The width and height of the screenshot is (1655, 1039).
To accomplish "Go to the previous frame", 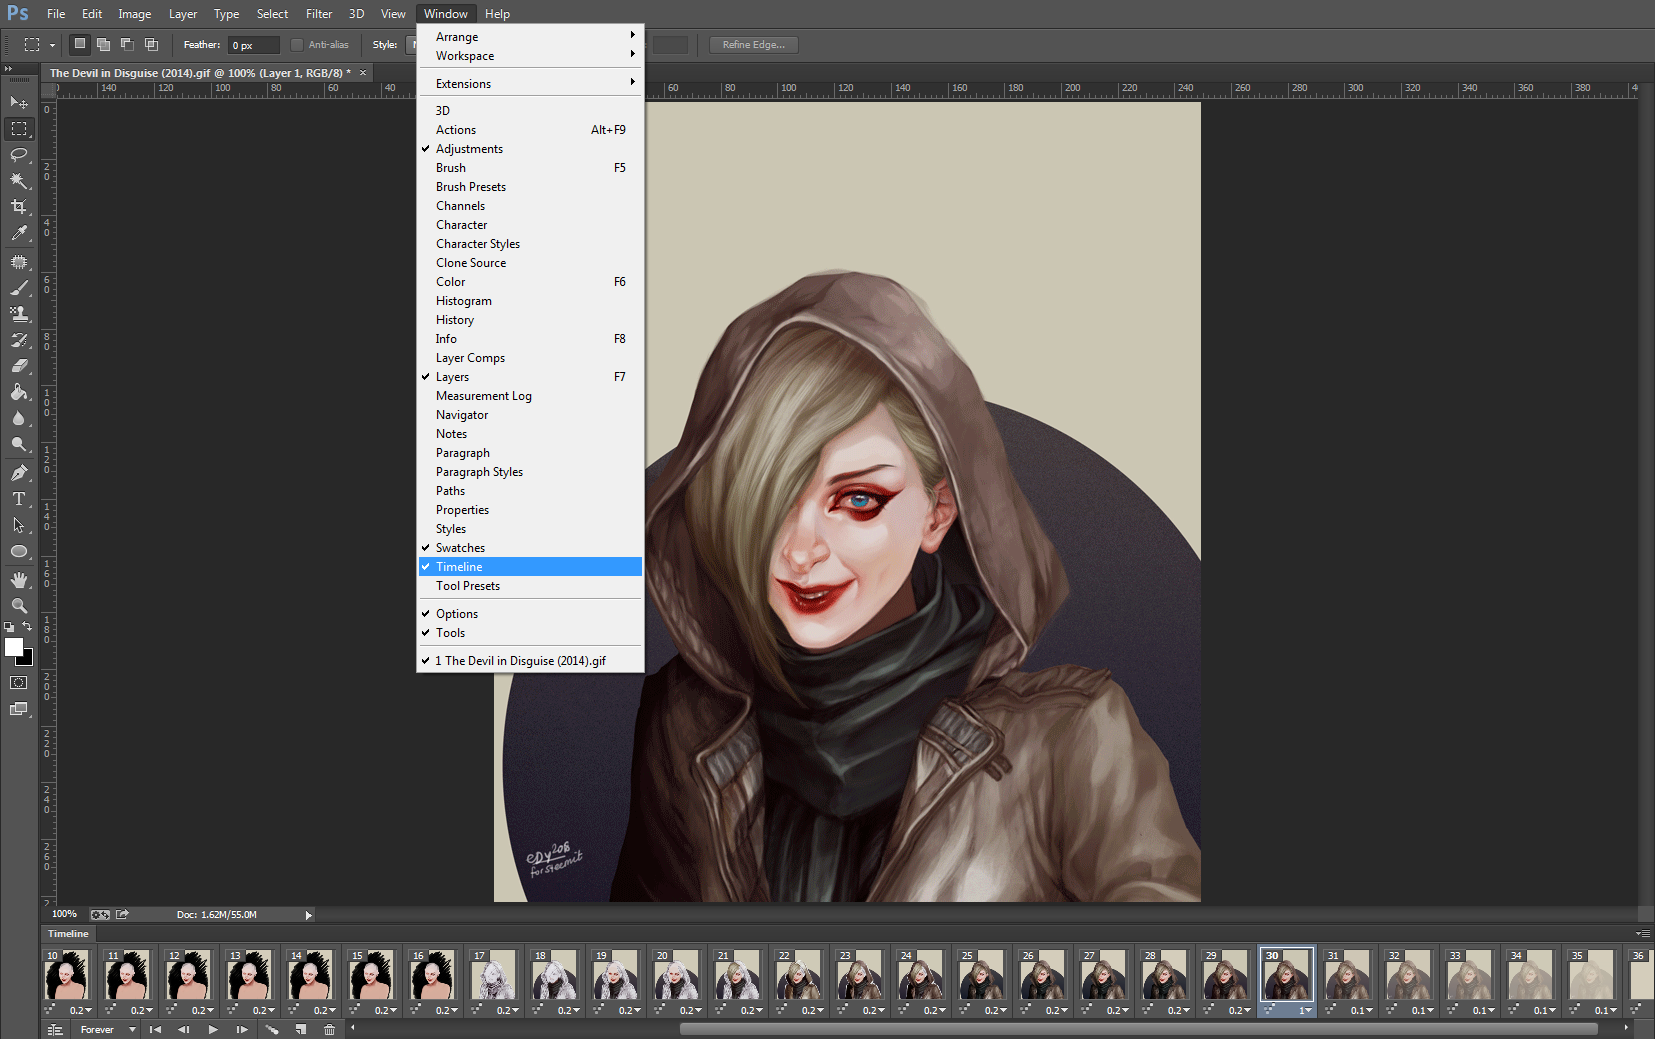I will point(184,1029).
